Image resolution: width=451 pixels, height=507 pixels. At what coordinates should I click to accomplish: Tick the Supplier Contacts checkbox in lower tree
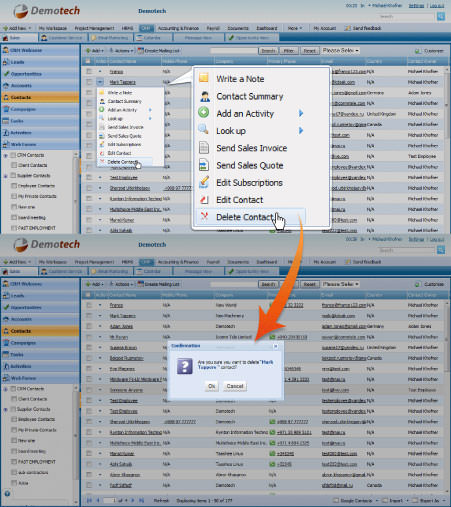tap(13, 409)
